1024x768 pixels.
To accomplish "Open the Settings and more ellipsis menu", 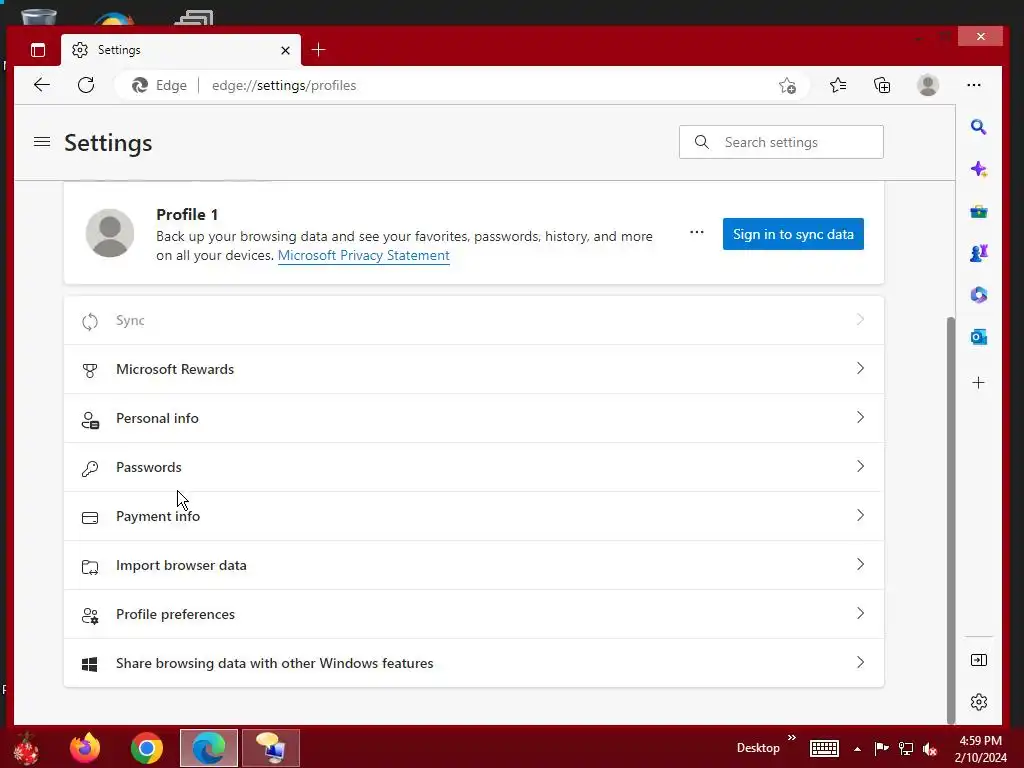I will pos(974,85).
